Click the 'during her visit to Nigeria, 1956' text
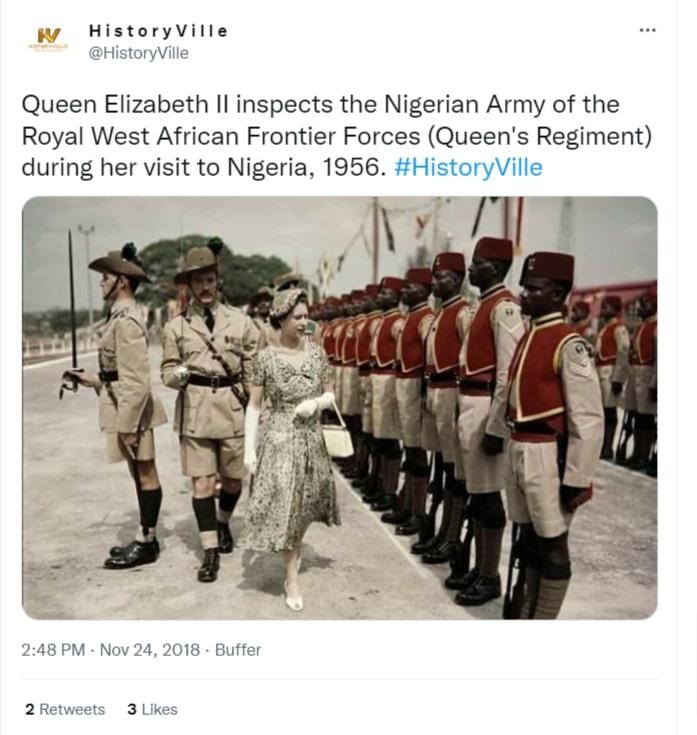 tap(202, 167)
